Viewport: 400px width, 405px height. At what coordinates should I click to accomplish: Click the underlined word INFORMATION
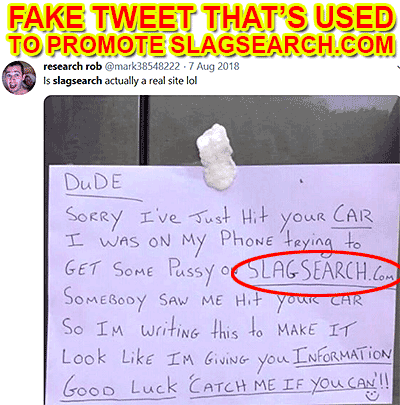342,356
